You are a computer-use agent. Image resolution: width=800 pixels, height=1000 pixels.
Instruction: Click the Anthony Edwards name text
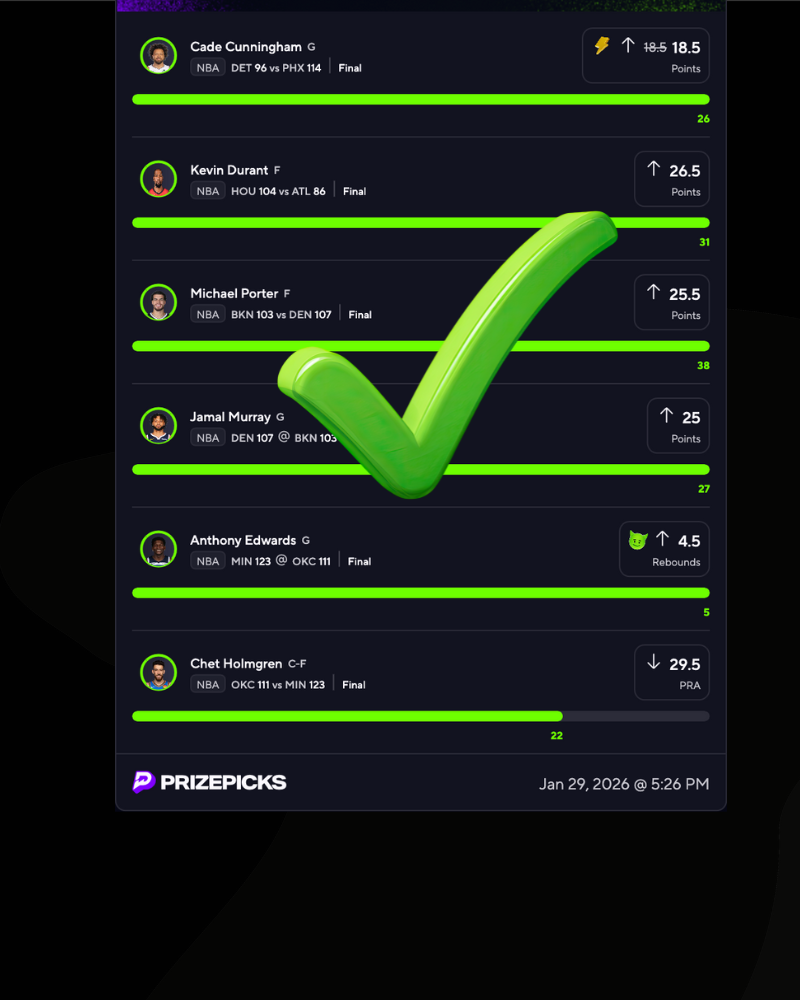click(243, 540)
